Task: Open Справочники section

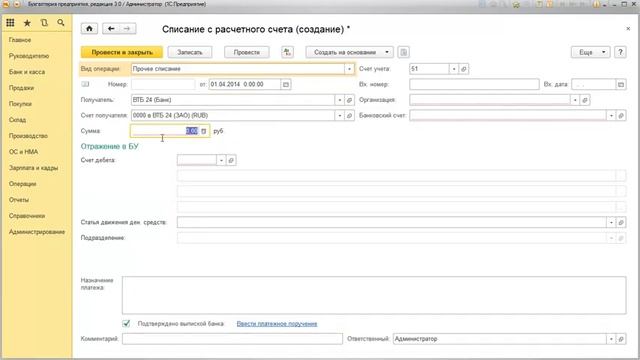Action: [x=27, y=216]
